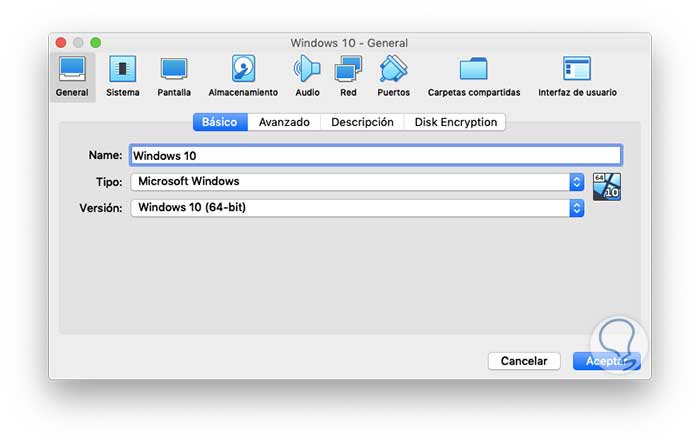Open the Tipo dropdown
Image resolution: width=700 pixels, height=444 pixels.
[x=357, y=182]
